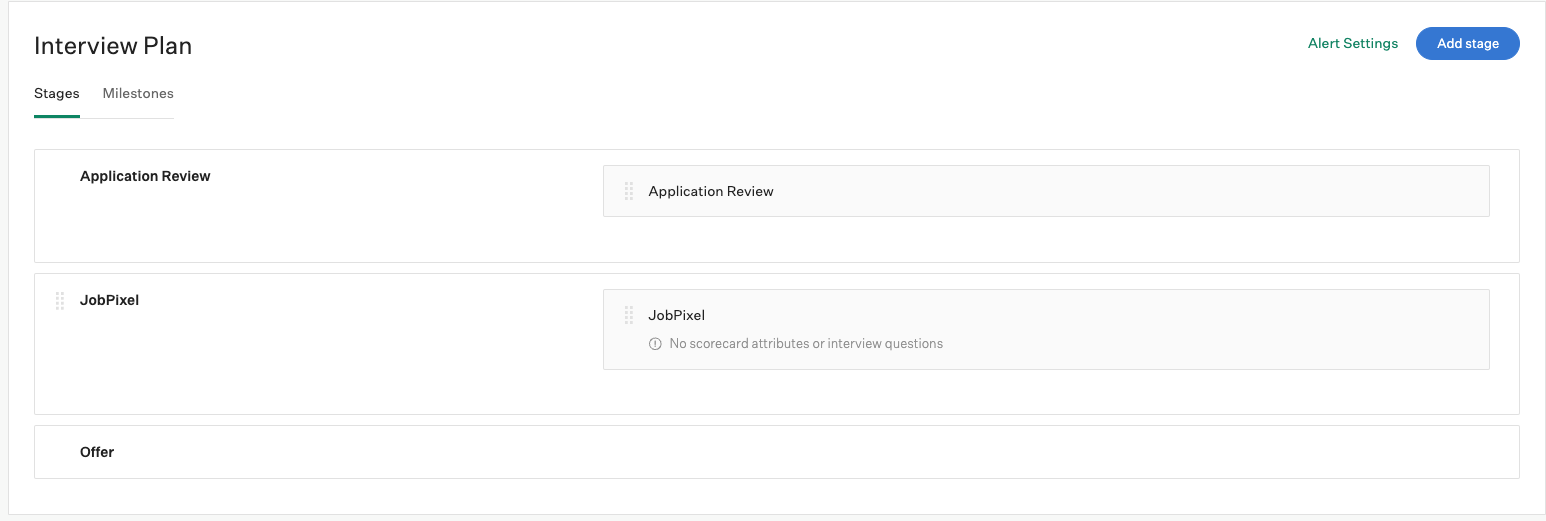Click the No scorecard attributes or interview questions notice
Screen dimensions: 1546x521
(806, 344)
